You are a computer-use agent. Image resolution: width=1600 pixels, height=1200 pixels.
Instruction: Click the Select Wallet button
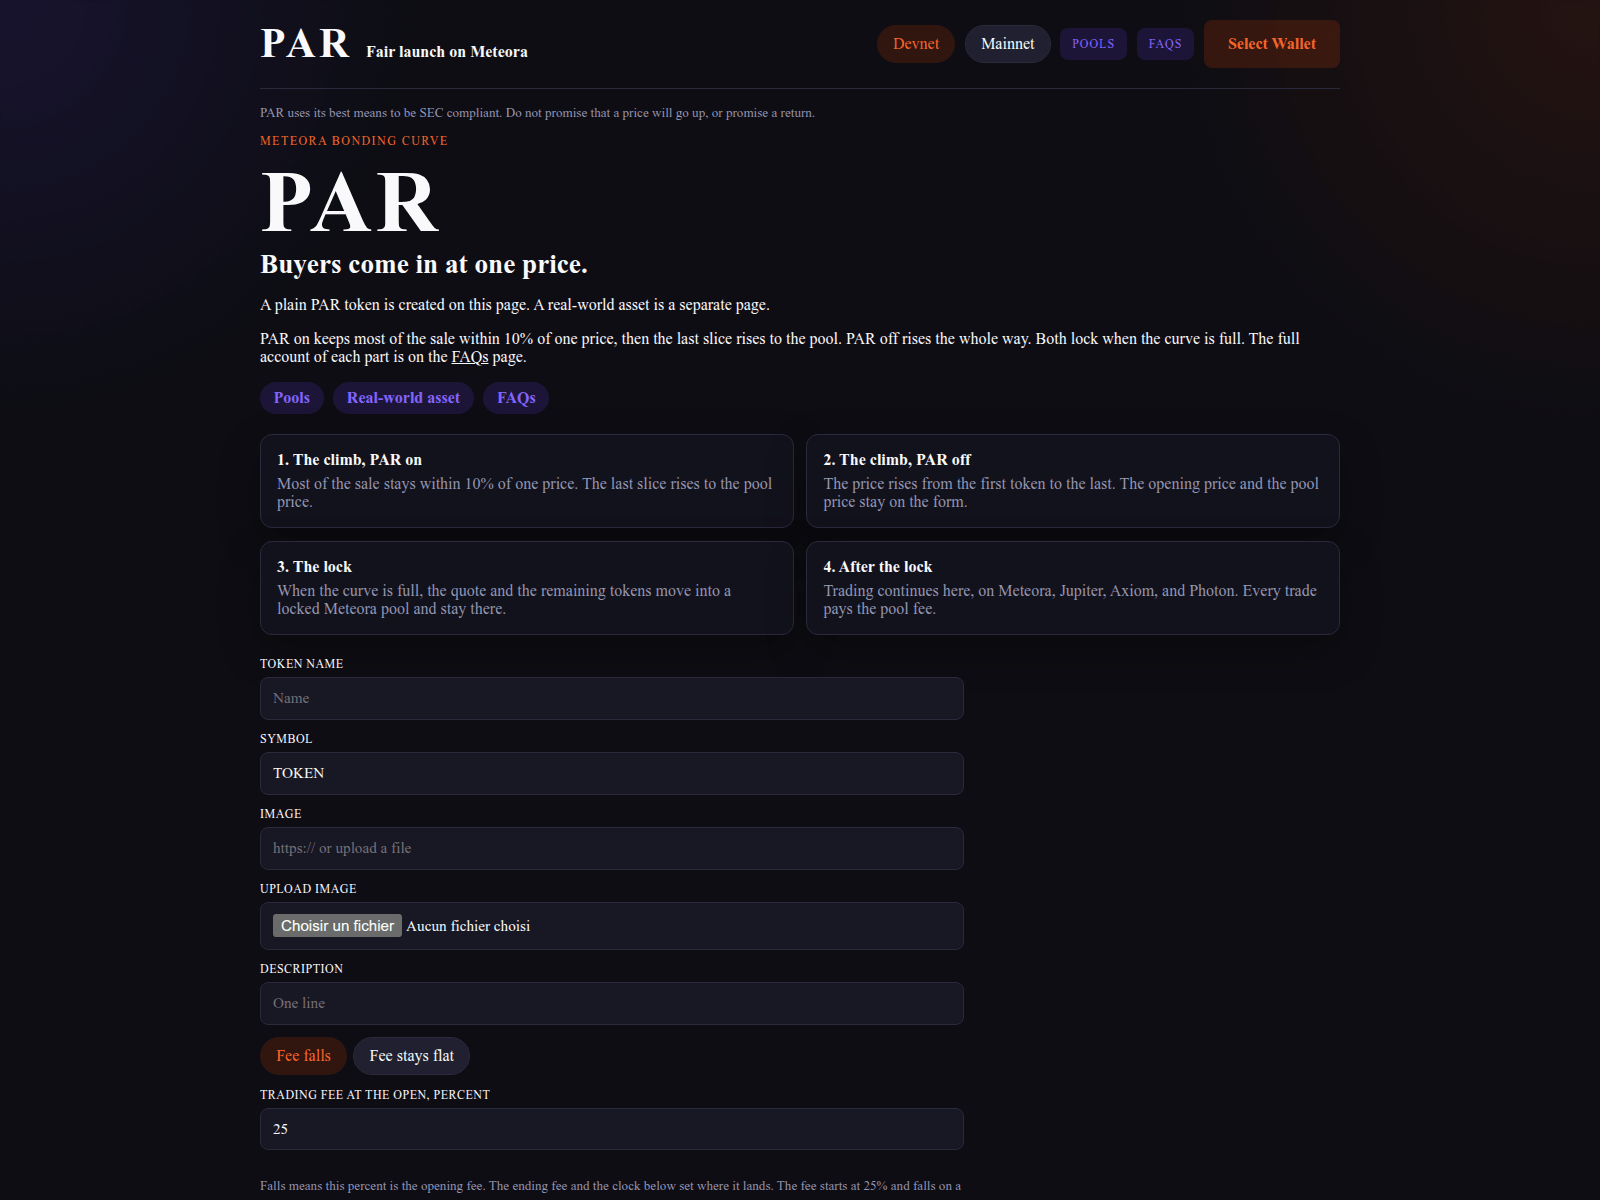[x=1271, y=44]
